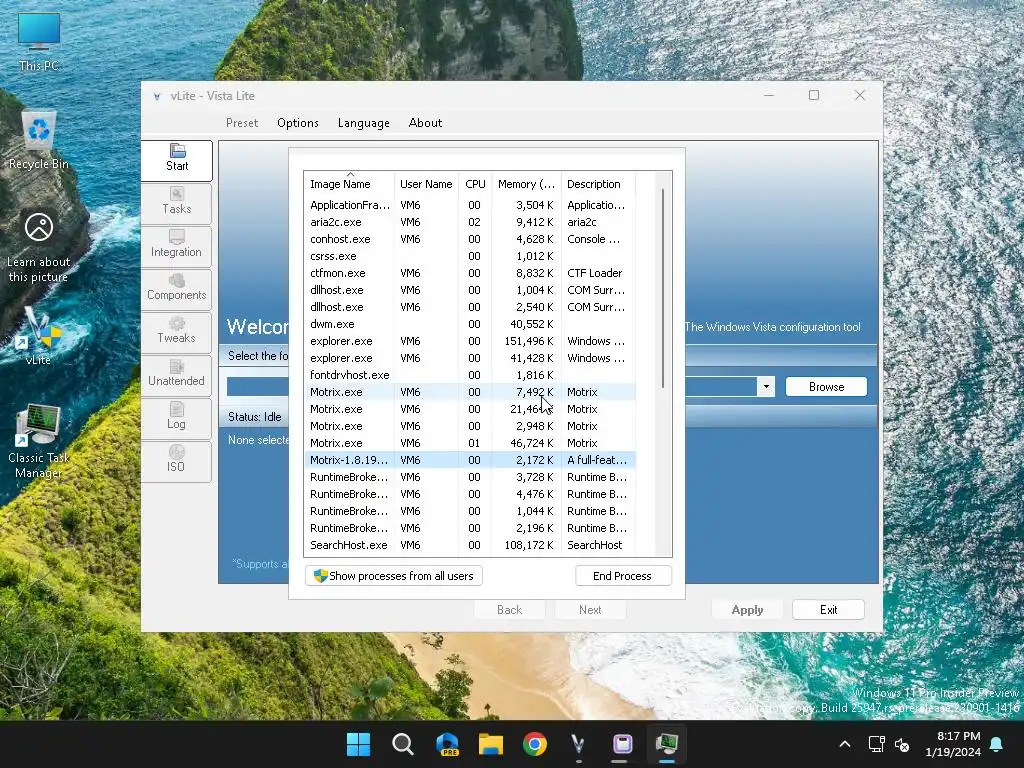This screenshot has height=768, width=1024.
Task: Select the ctfmon.exe process row
Action: 470,273
